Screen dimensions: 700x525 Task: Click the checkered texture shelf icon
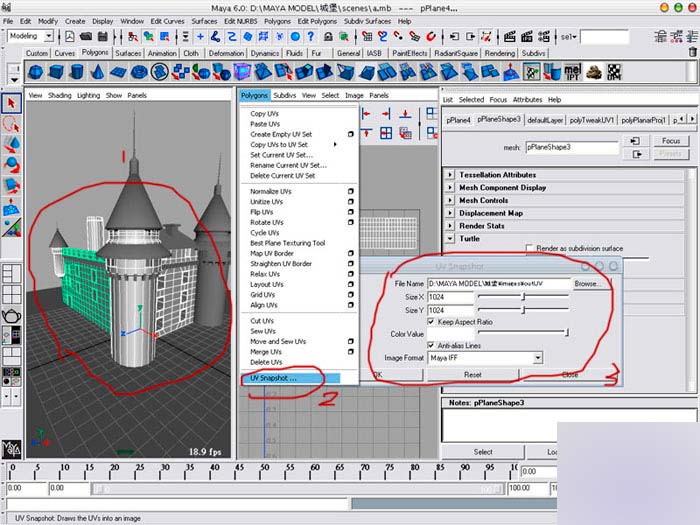pos(614,72)
